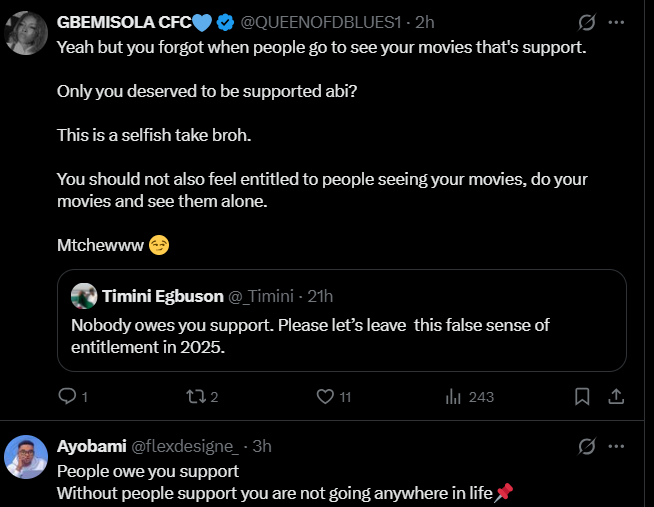The image size is (654, 507).
Task: Click Ayobami display name
Action: 92,446
